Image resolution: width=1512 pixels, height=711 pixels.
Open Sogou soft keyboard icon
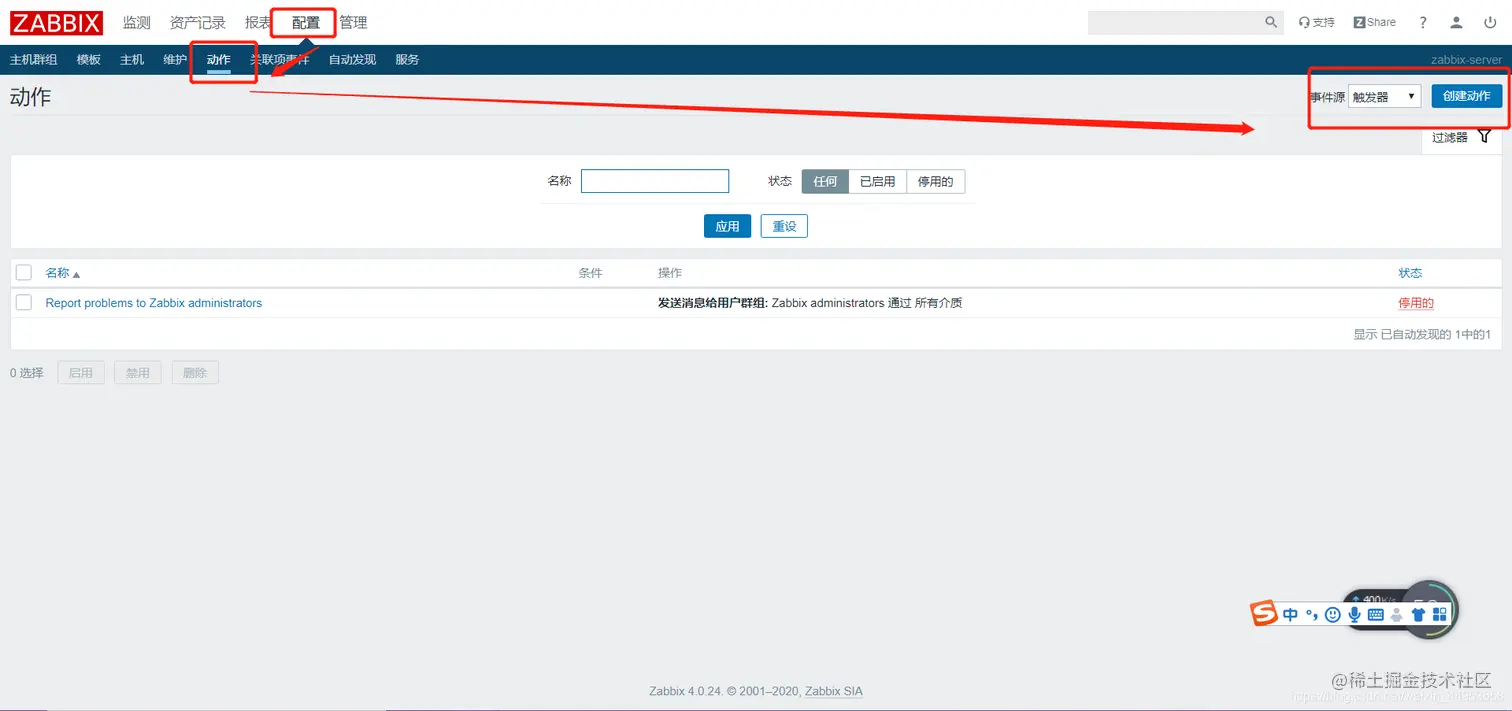1375,615
